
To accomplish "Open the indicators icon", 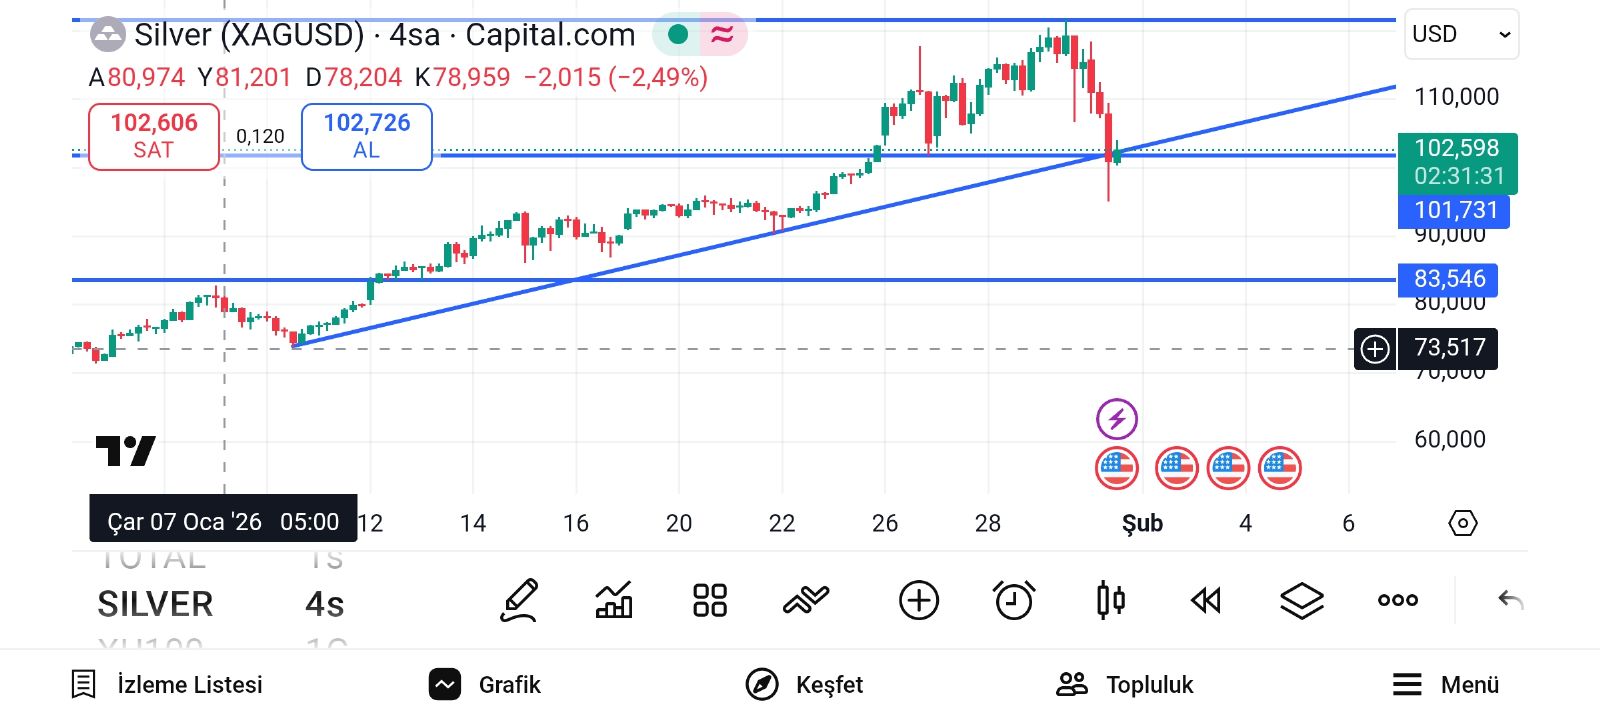I will pos(806,601).
